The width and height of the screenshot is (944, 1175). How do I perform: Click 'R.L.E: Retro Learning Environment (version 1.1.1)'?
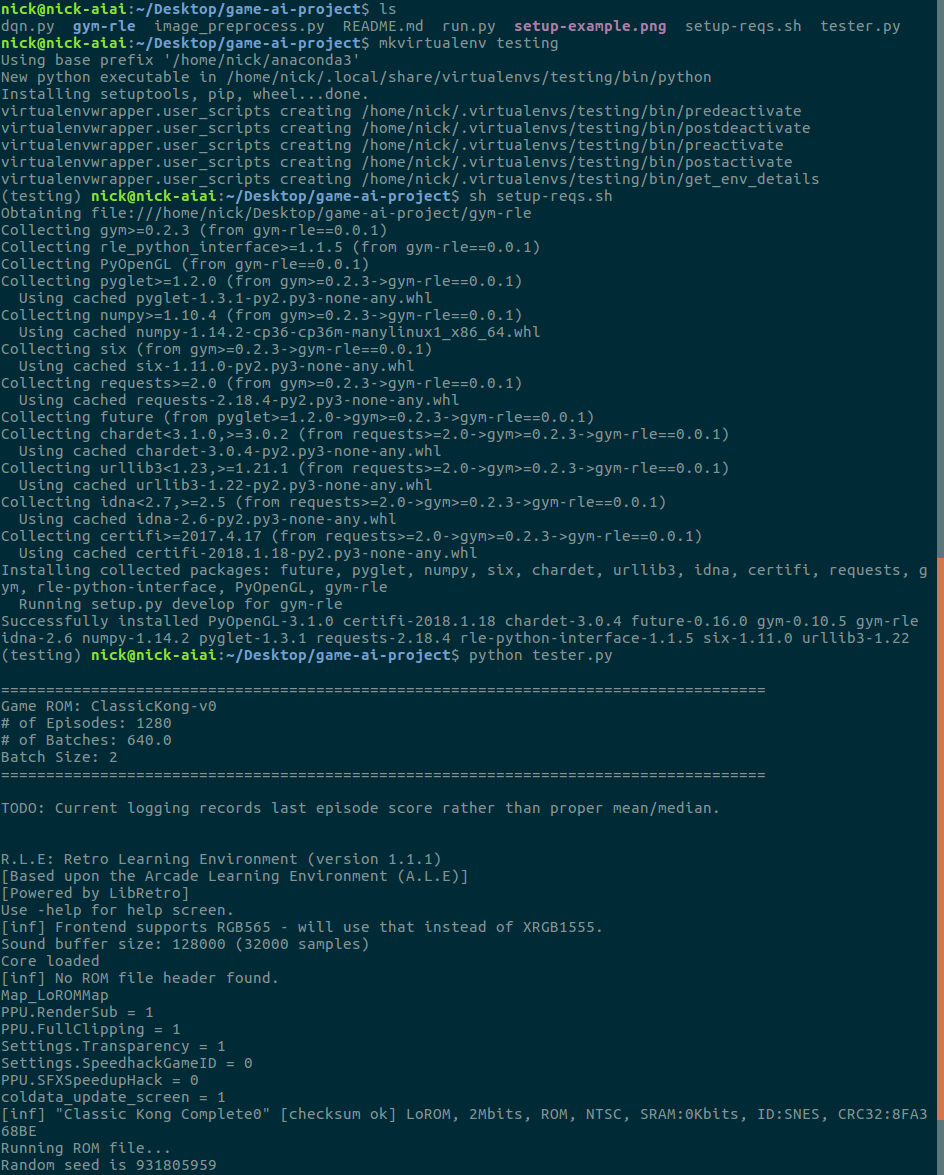(221, 860)
